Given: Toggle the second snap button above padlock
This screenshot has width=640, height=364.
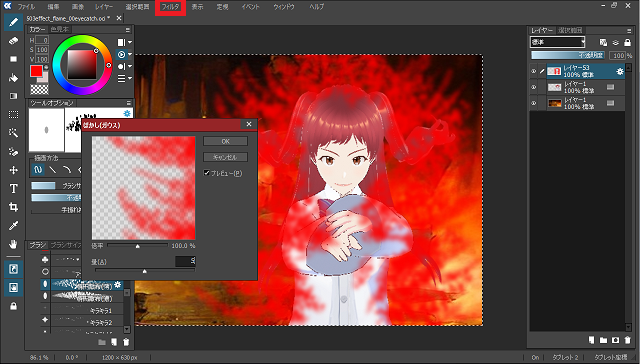Looking at the screenshot, I should click(13, 288).
